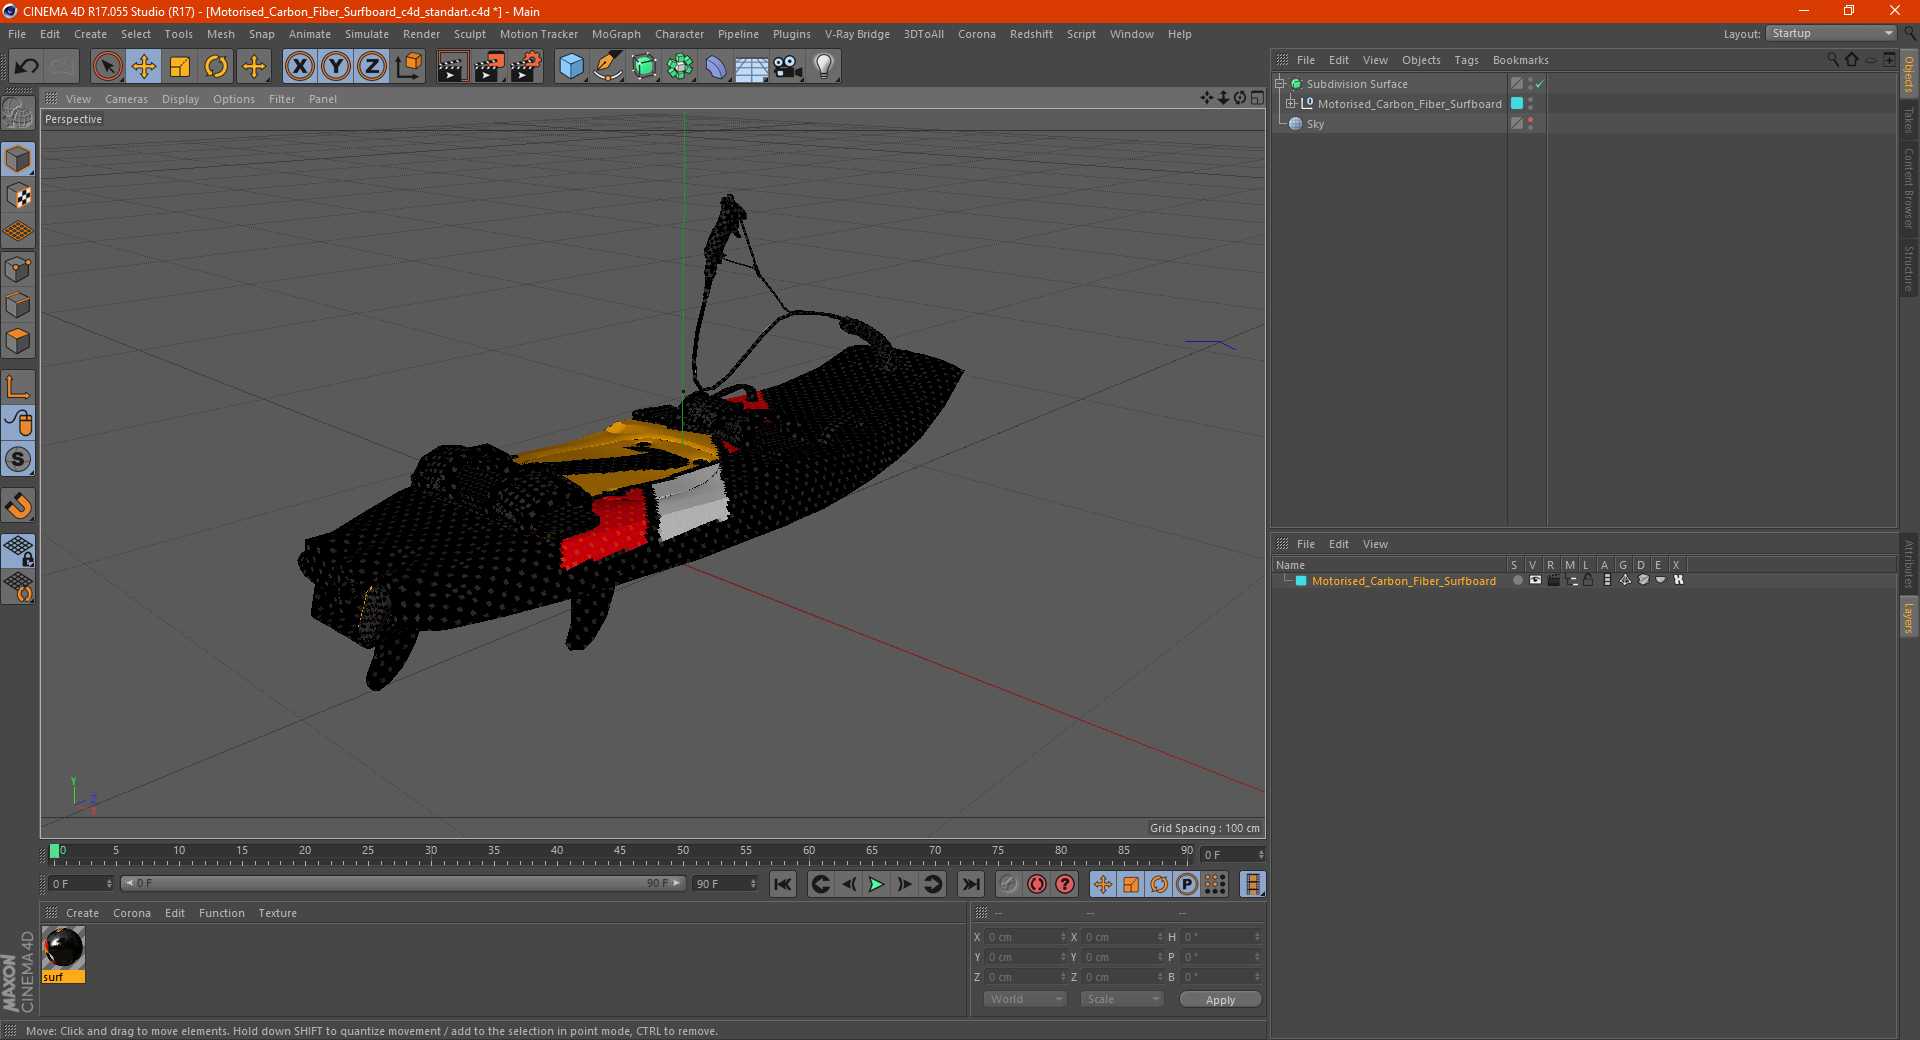
Task: Switch to Attributes side tab
Action: pyautogui.click(x=1909, y=563)
